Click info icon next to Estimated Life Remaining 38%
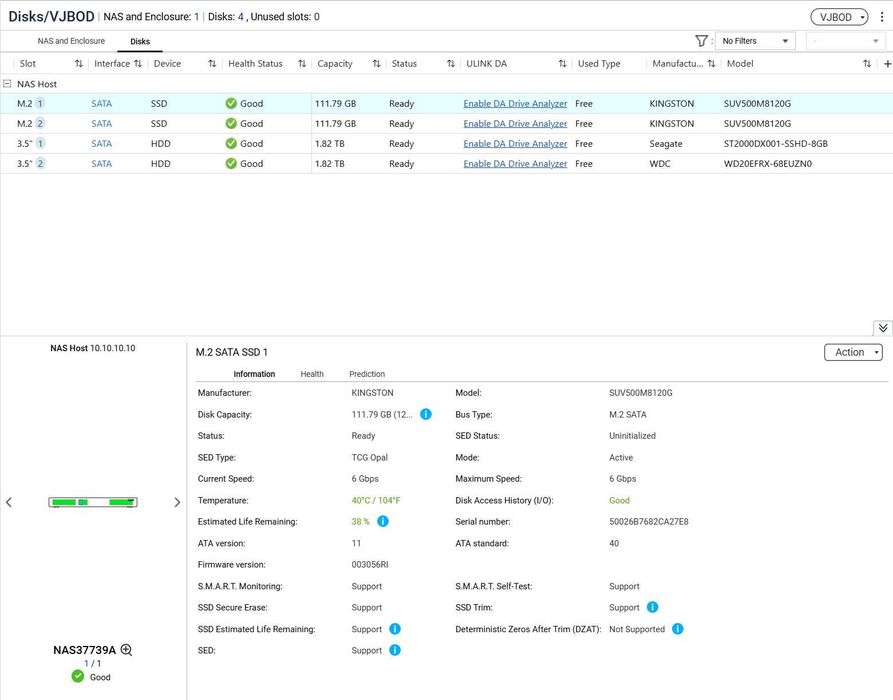The height and width of the screenshot is (700, 893). [383, 521]
